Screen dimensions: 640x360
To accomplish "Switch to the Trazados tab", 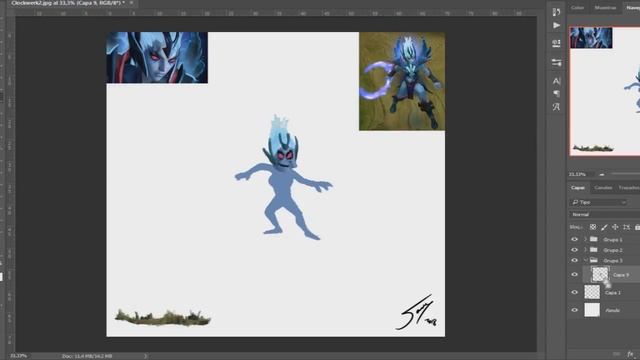I will [x=629, y=188].
